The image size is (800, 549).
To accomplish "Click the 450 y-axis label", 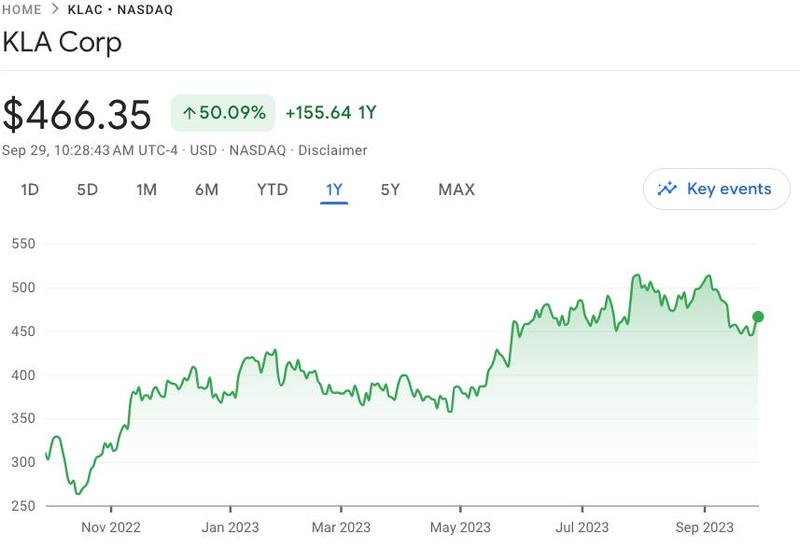I will tap(23, 331).
